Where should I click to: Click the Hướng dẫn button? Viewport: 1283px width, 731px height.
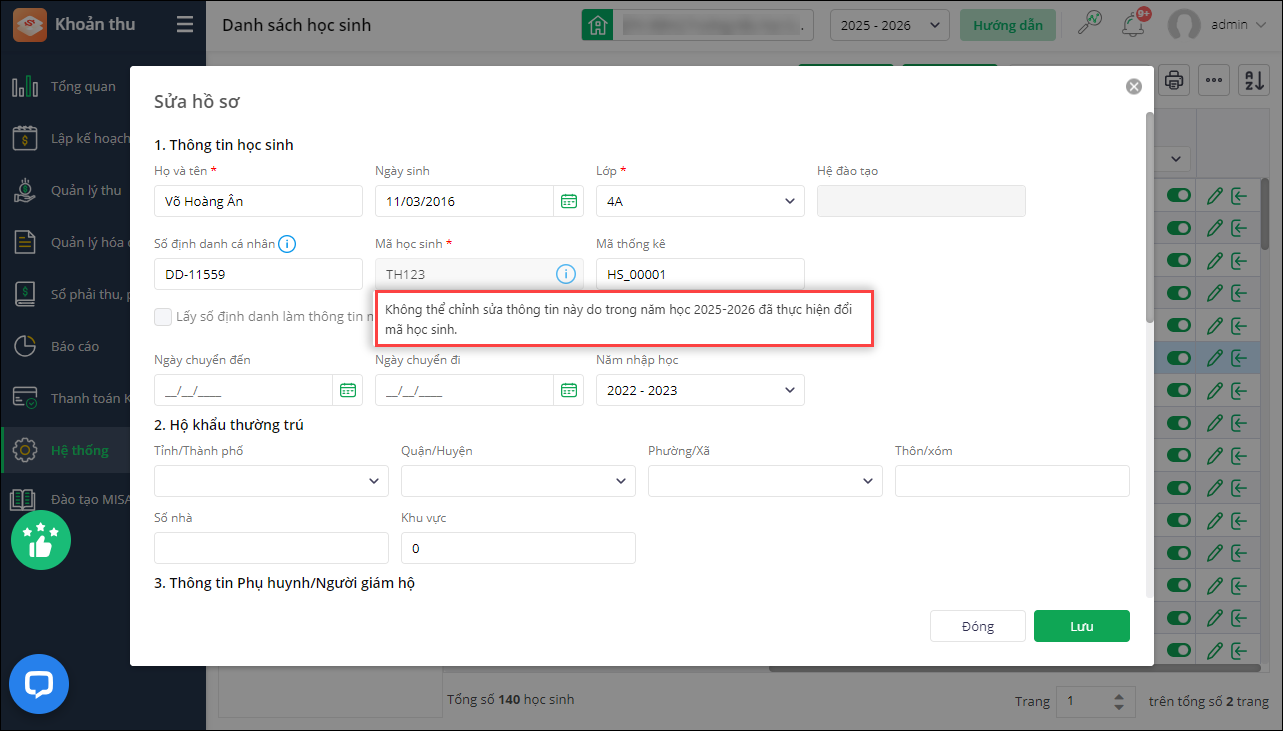(1008, 25)
